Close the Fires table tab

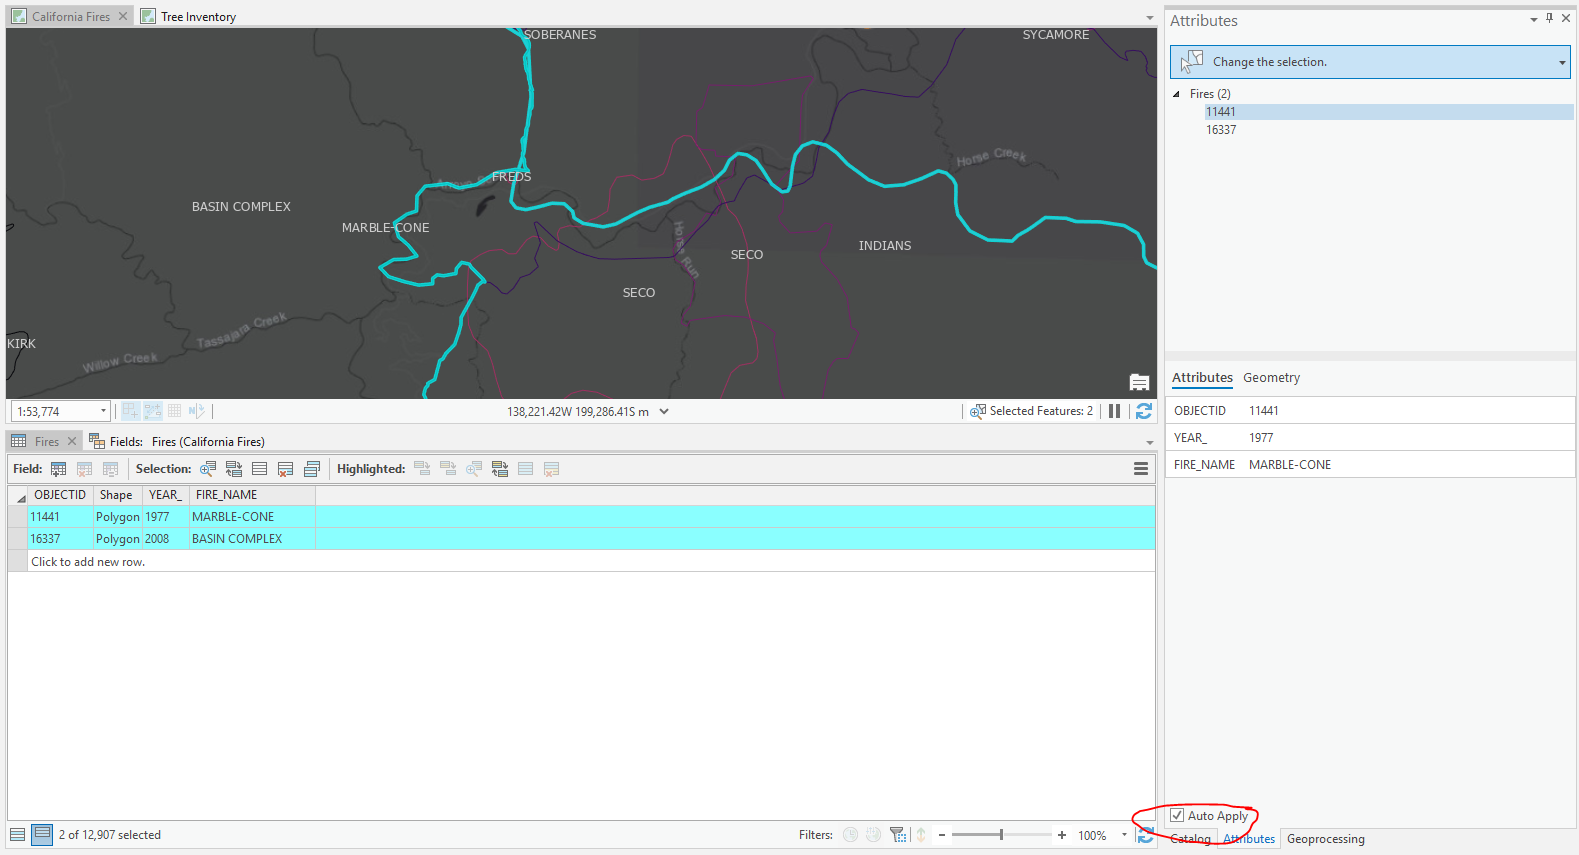click(x=72, y=441)
